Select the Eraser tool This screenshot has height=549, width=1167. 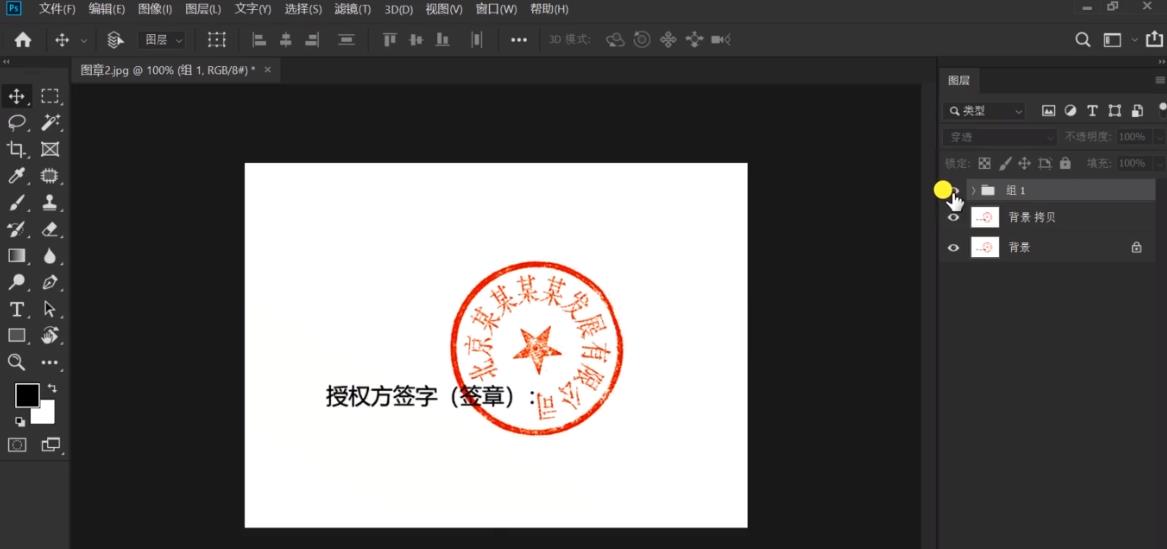coord(50,229)
